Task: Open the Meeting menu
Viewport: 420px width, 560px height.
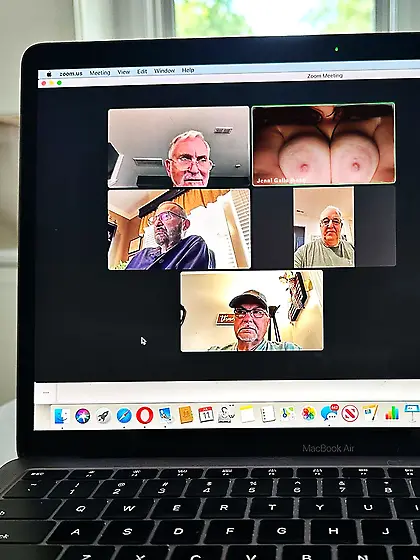Action: pos(100,72)
